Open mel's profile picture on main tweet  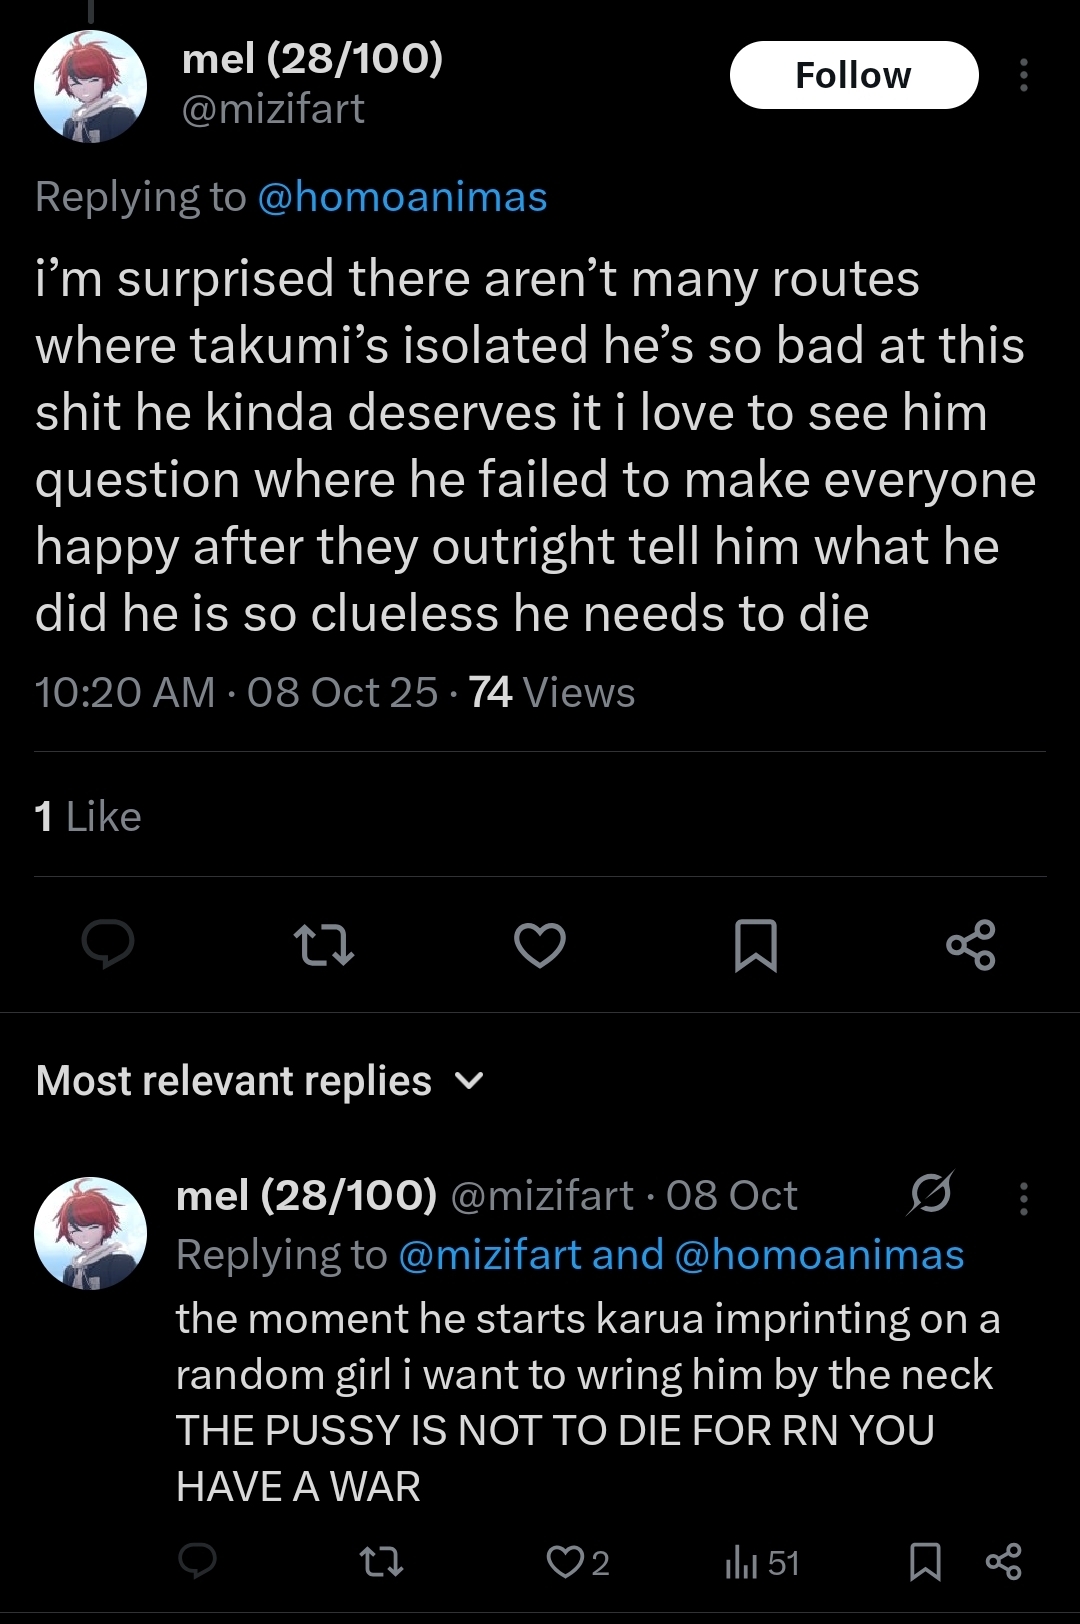pyautogui.click(x=90, y=87)
